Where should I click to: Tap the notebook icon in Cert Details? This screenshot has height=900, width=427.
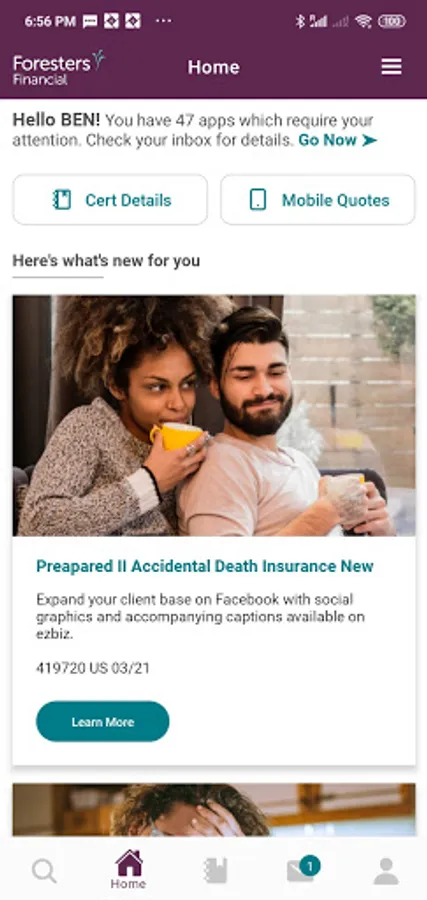[62, 200]
